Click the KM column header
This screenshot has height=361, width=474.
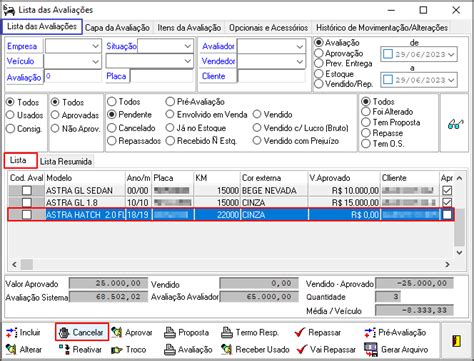[x=217, y=178]
